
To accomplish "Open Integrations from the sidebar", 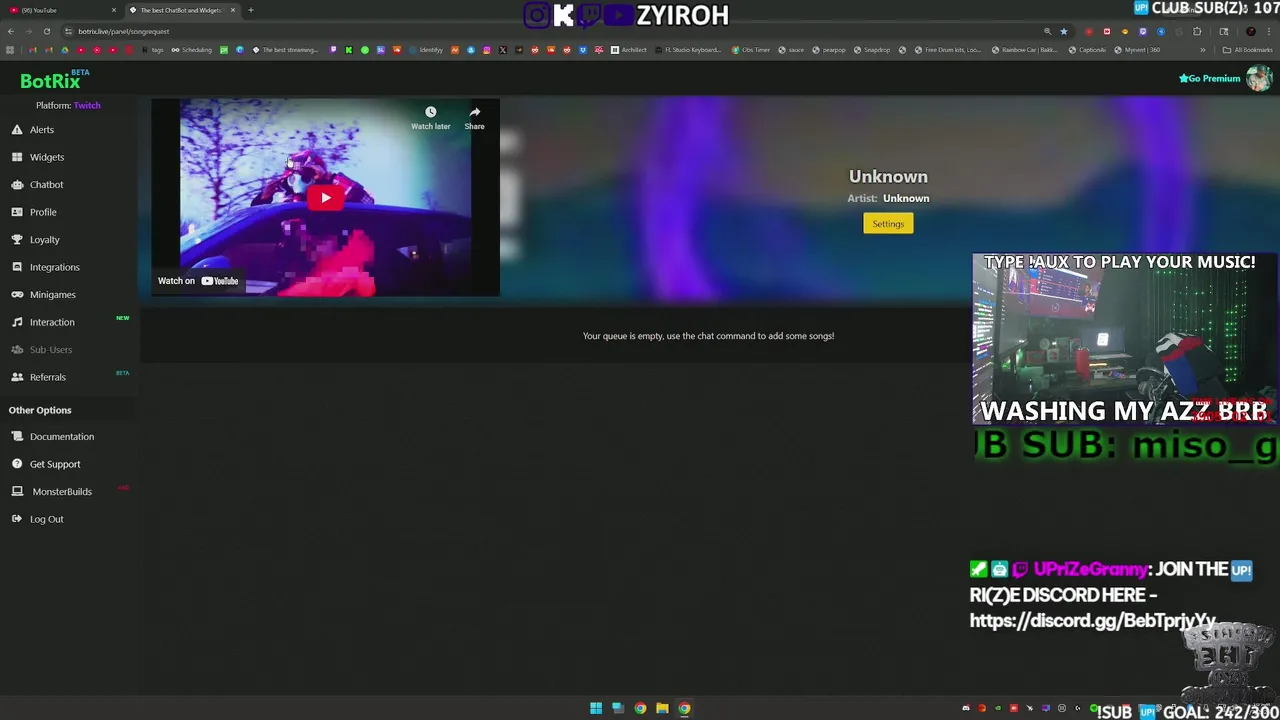I will [55, 267].
